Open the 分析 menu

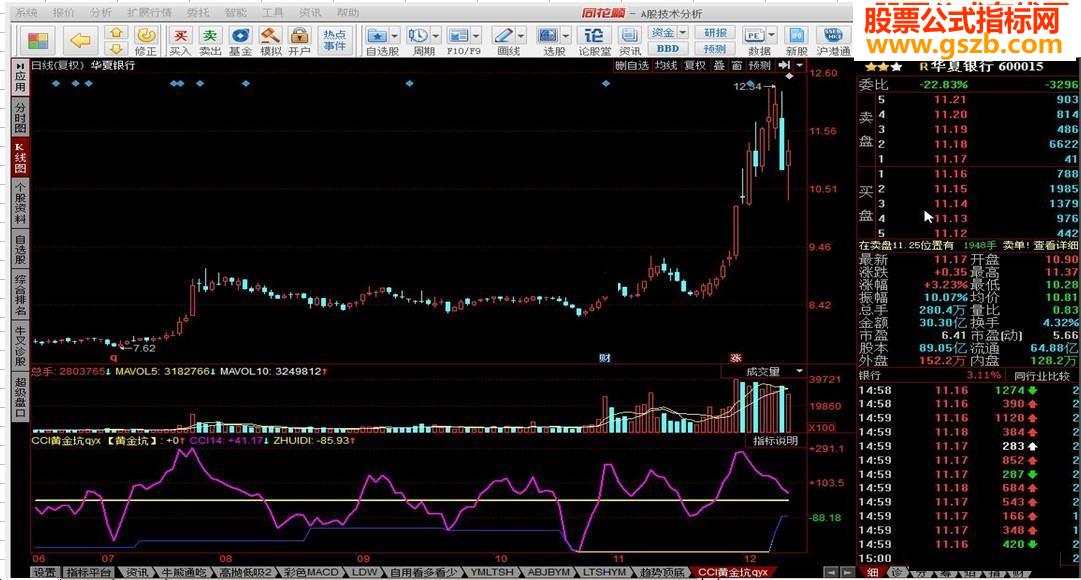[101, 12]
